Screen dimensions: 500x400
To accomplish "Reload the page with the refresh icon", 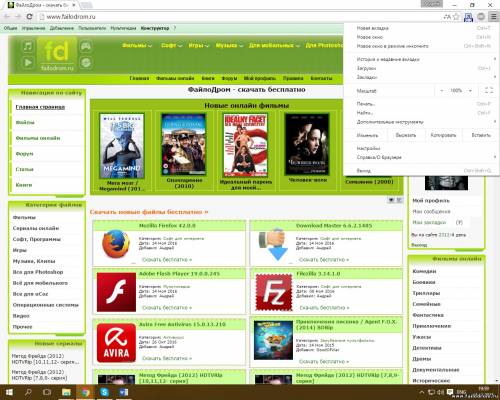I will (29, 16).
